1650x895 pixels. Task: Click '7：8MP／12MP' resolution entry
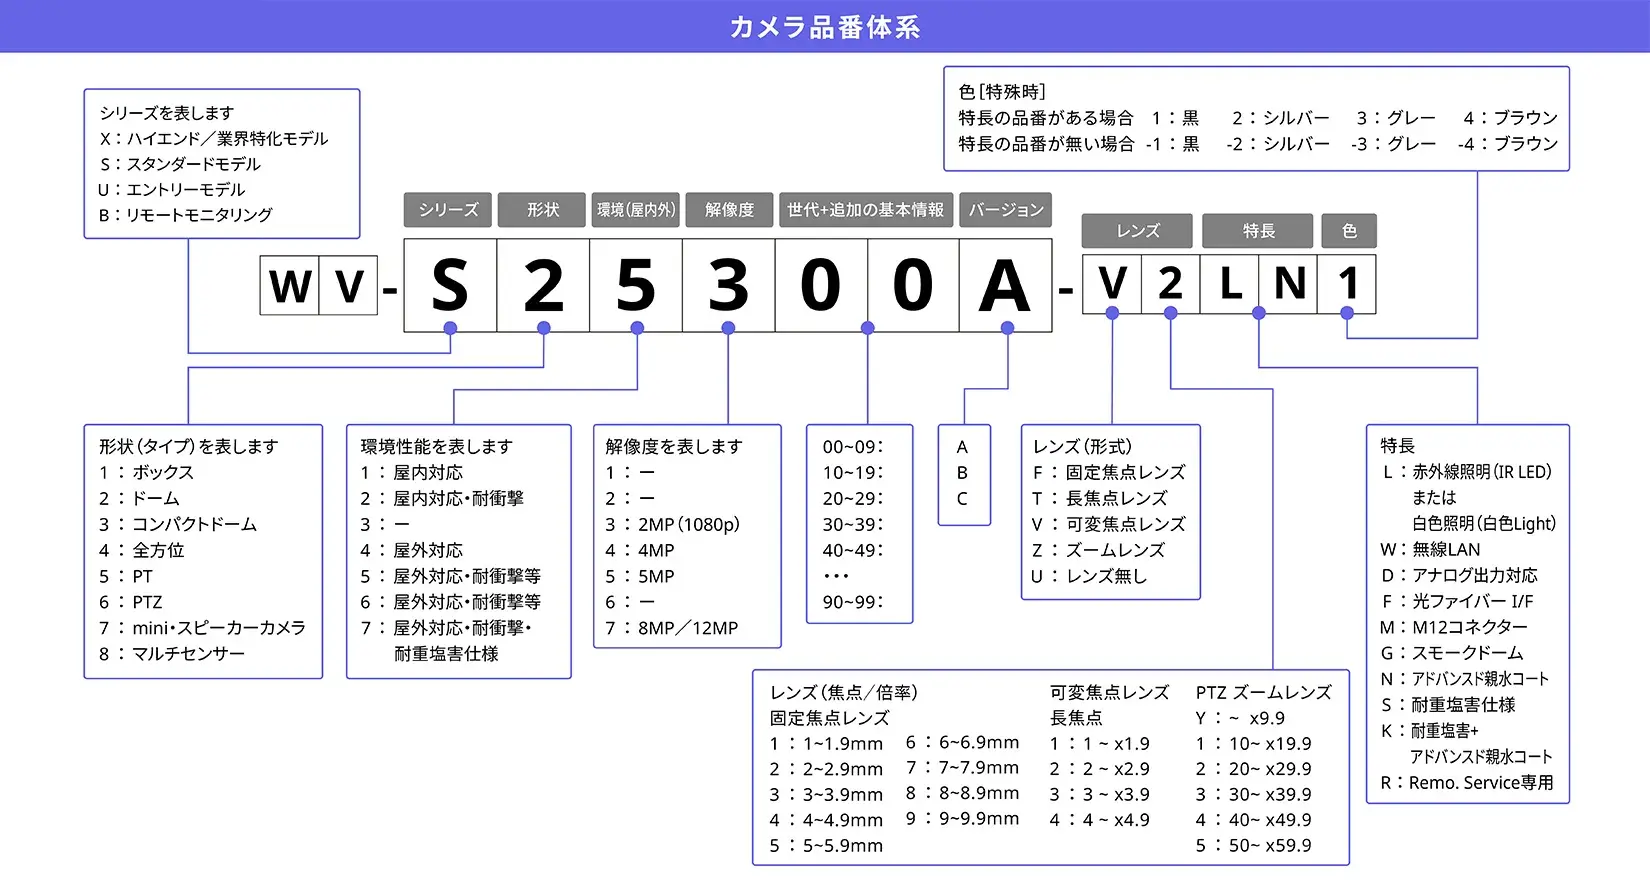(672, 628)
